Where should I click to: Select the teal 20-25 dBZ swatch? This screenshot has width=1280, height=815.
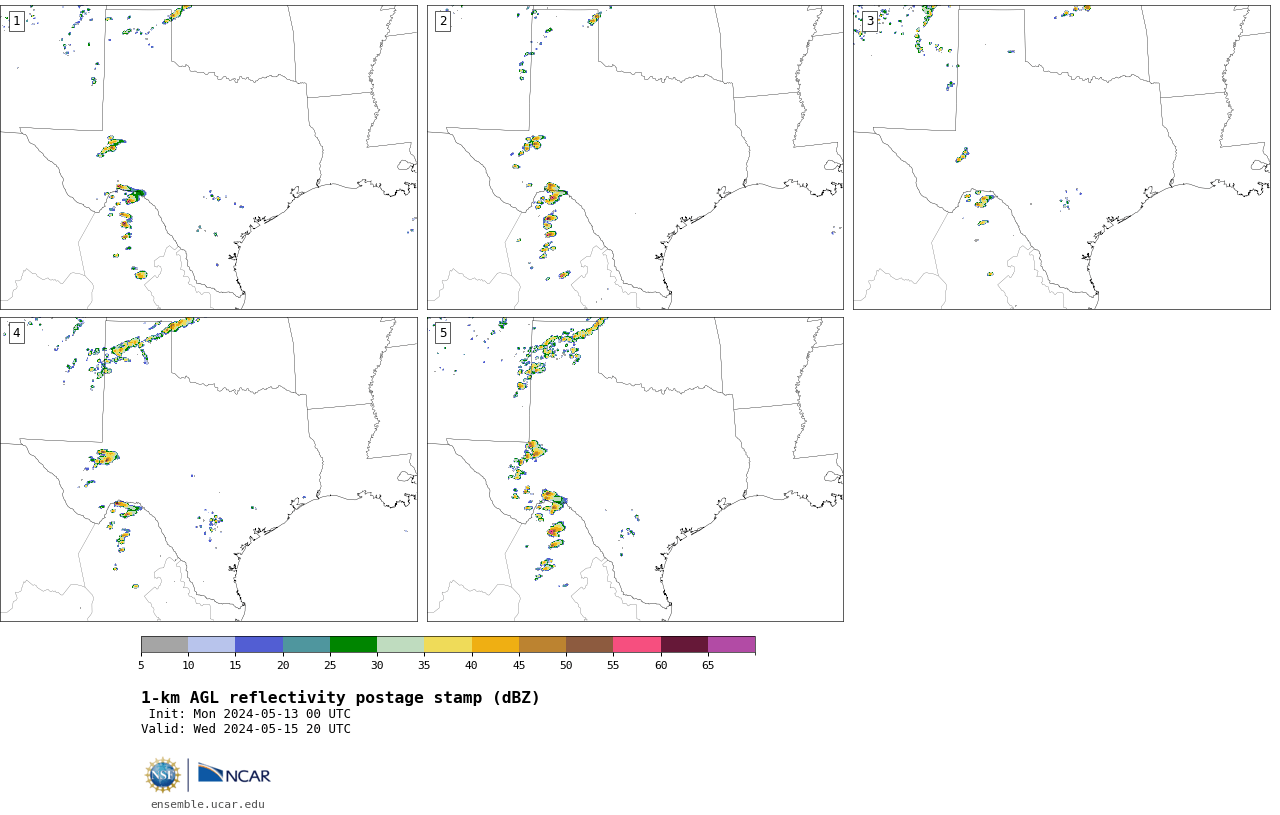[306, 644]
